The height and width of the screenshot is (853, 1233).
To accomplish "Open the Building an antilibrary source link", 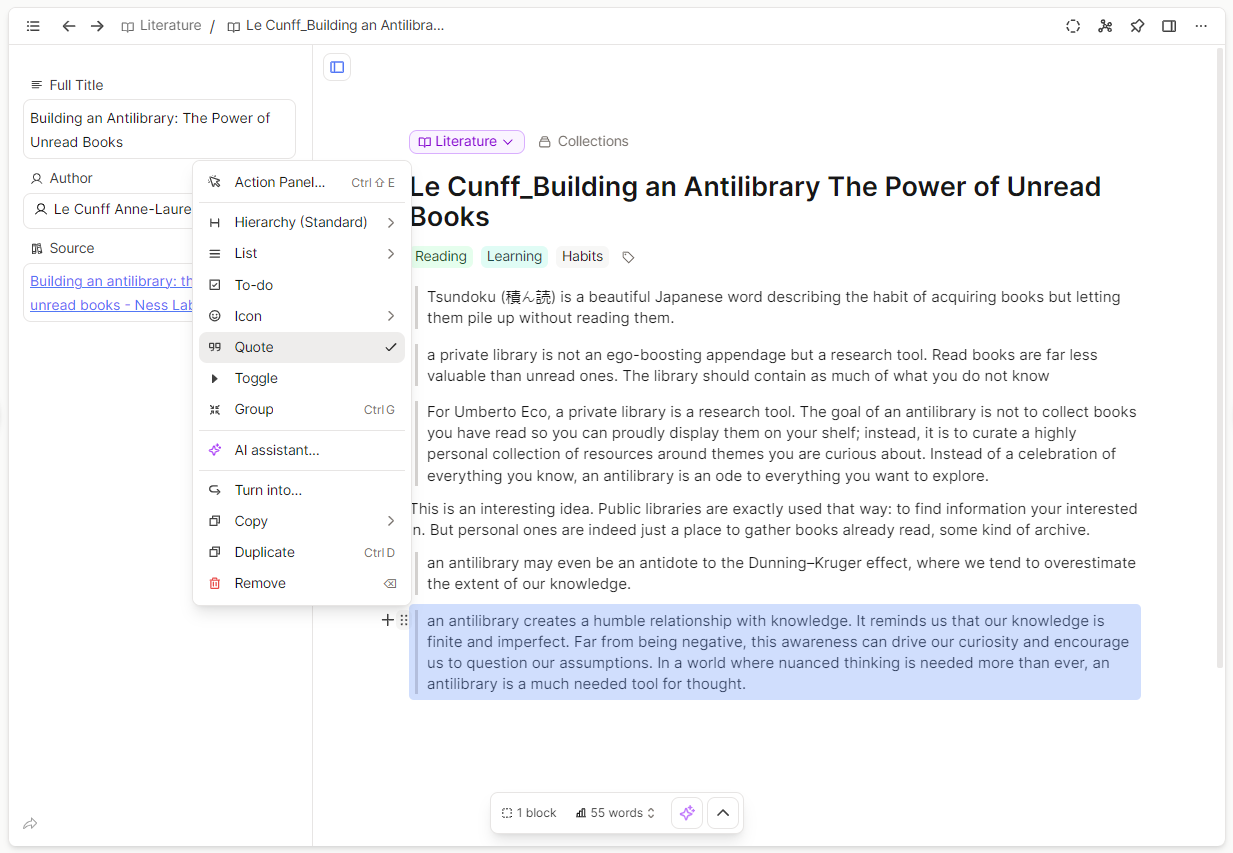I will click(x=112, y=293).
